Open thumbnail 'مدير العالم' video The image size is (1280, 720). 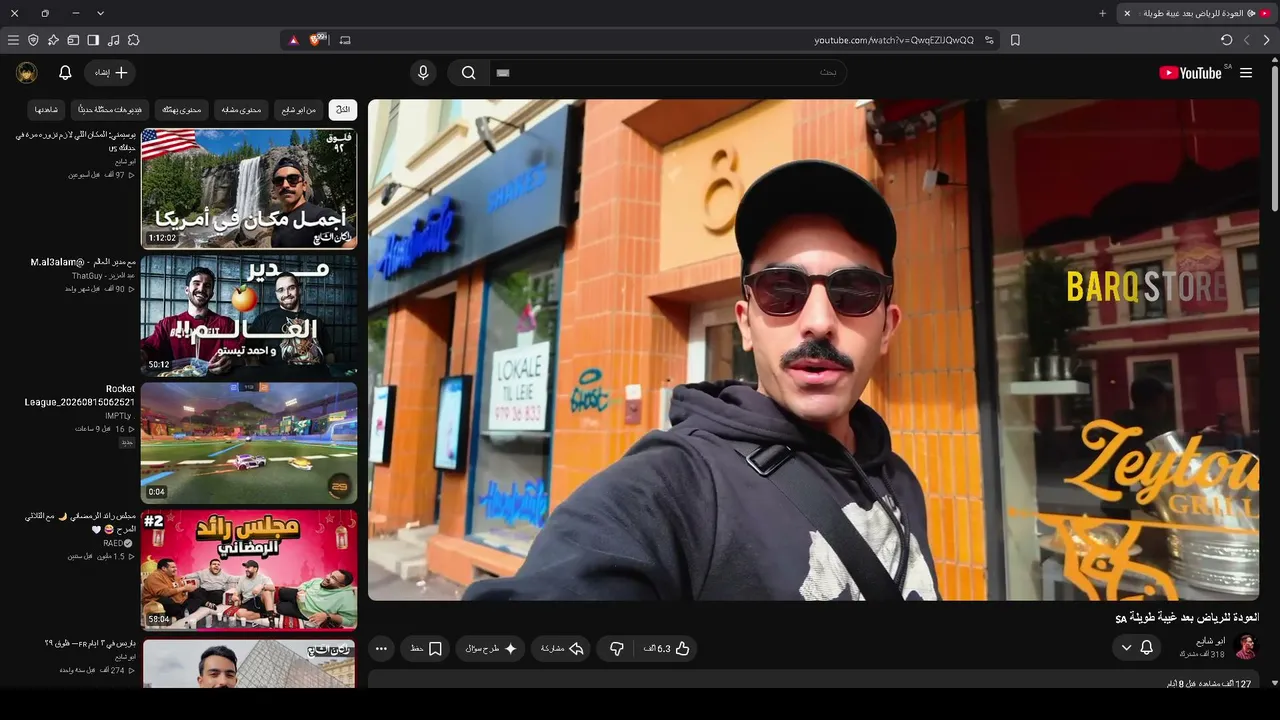(249, 316)
